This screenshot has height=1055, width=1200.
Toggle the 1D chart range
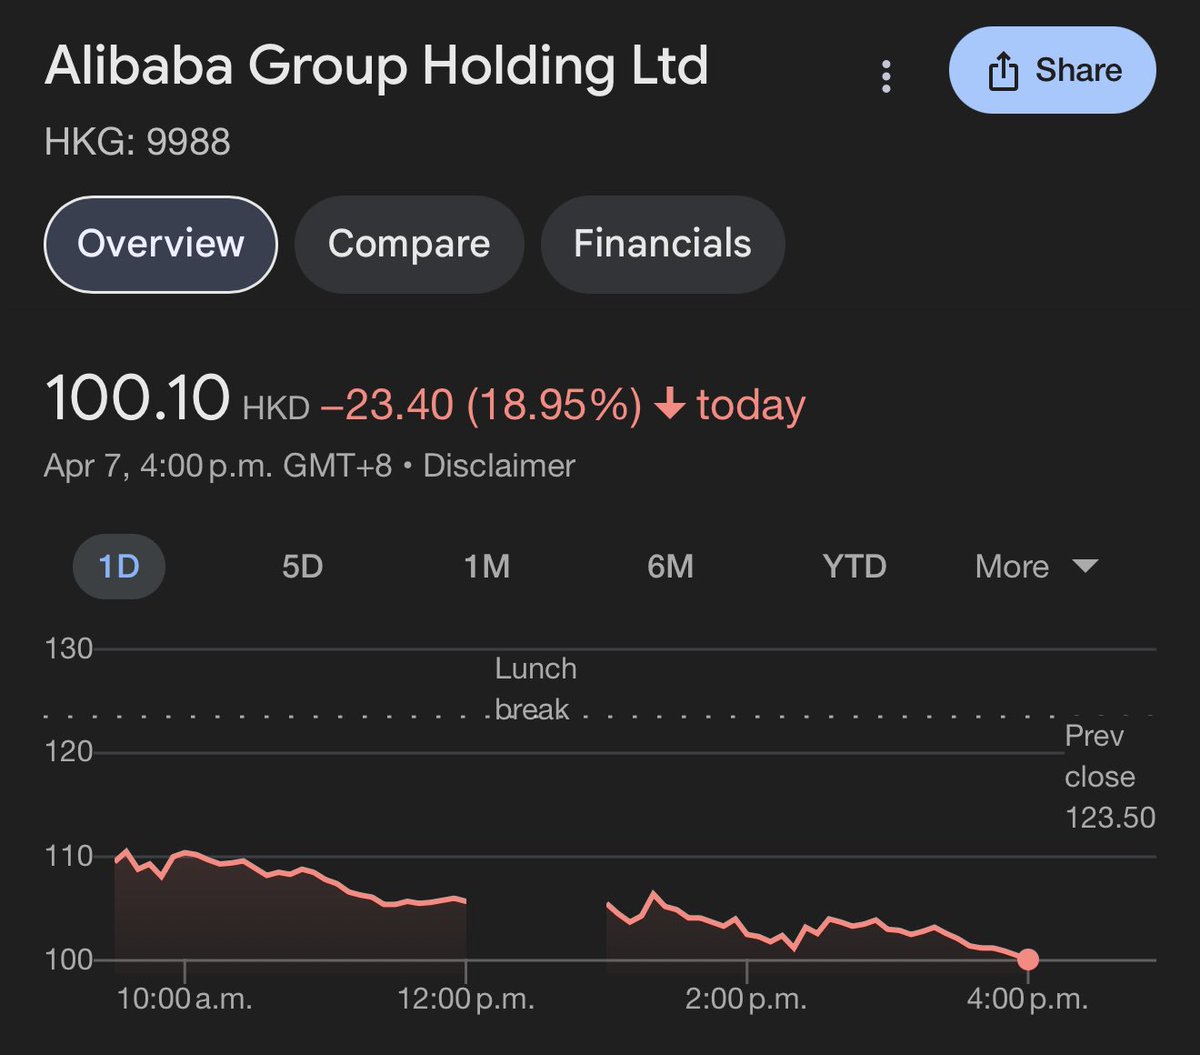(119, 567)
